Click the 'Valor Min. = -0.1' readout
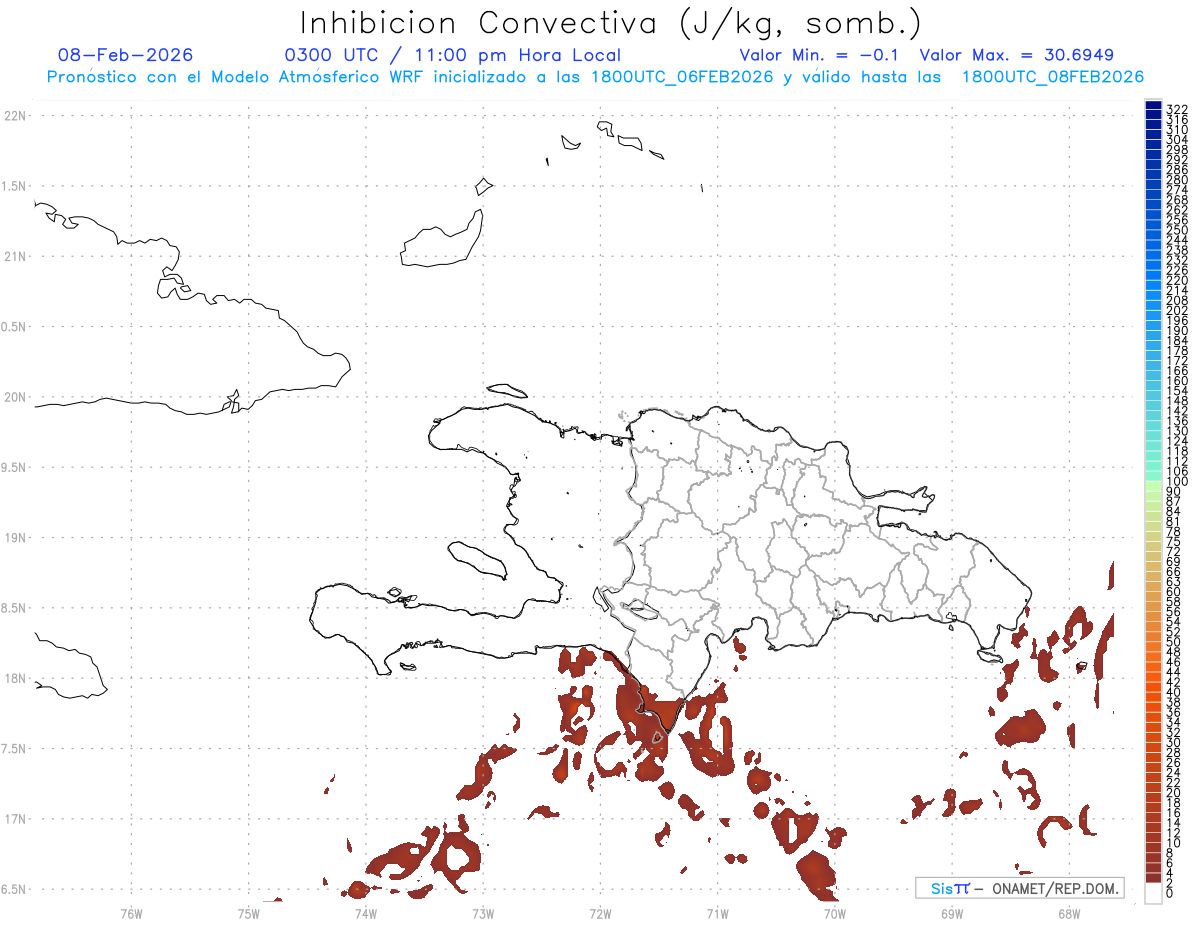 pos(821,55)
